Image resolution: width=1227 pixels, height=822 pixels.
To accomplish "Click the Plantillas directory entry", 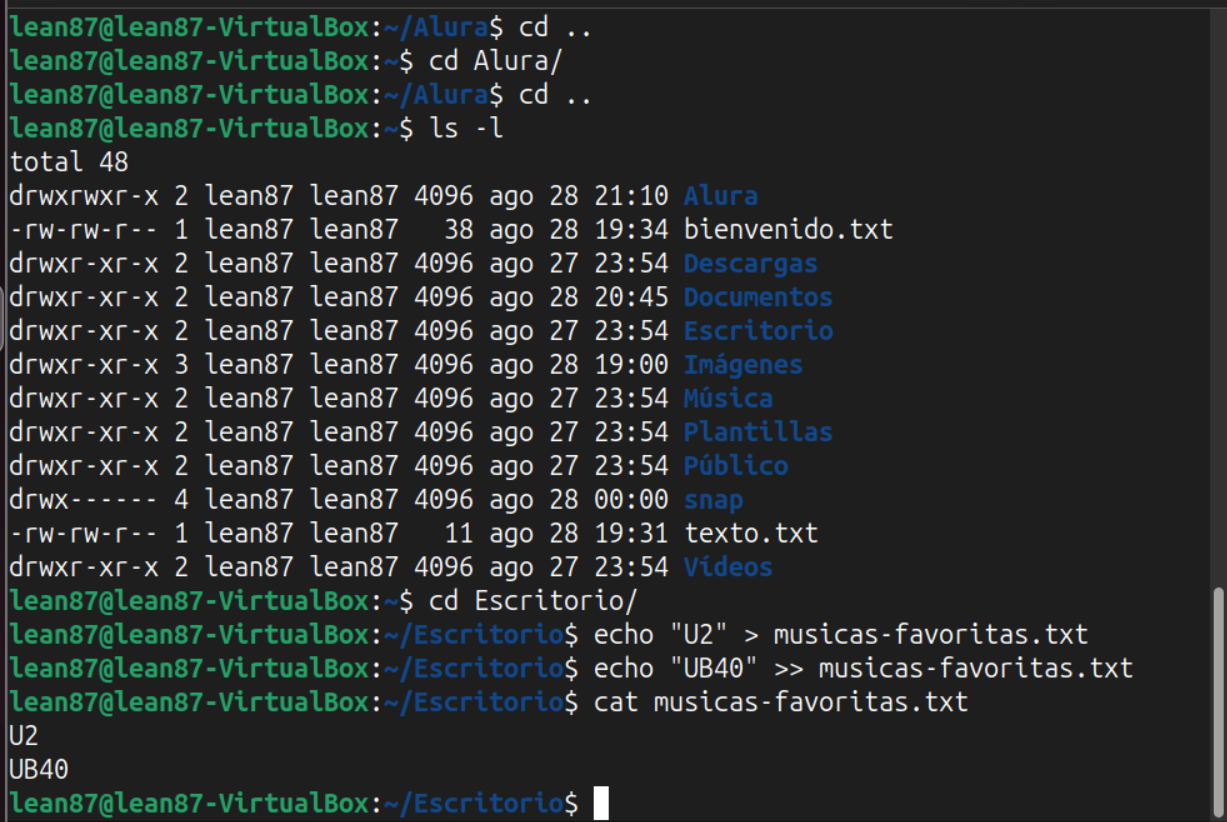I will (x=758, y=432).
